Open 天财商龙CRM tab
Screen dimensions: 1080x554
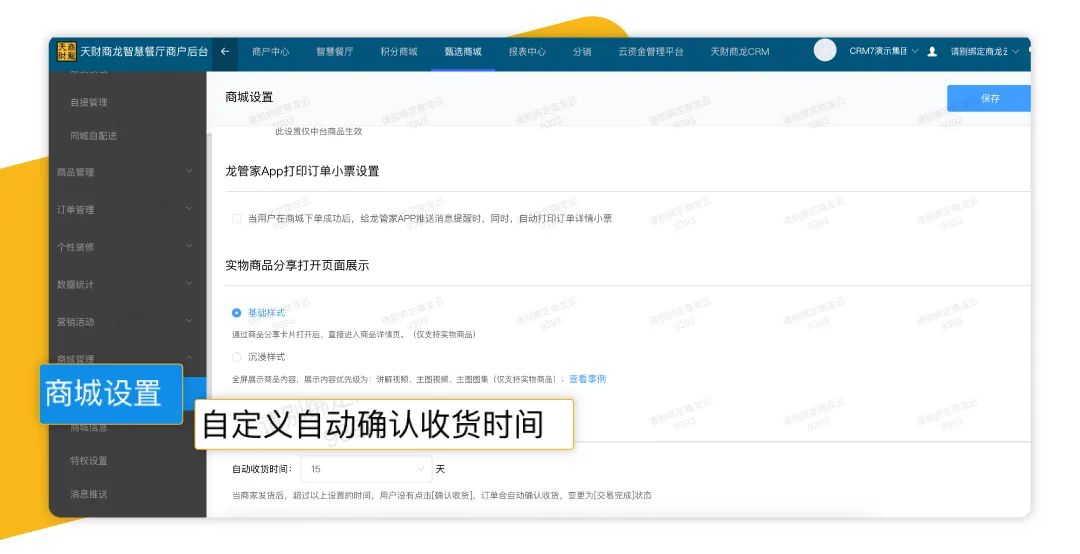click(x=740, y=52)
